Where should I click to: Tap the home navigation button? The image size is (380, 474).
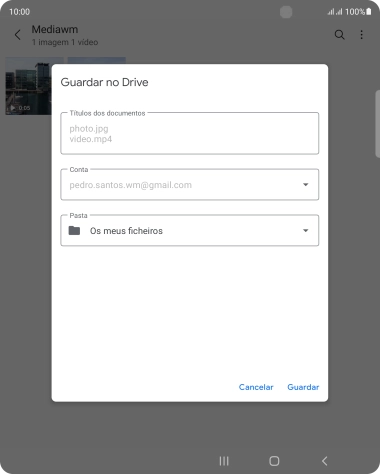point(274,461)
